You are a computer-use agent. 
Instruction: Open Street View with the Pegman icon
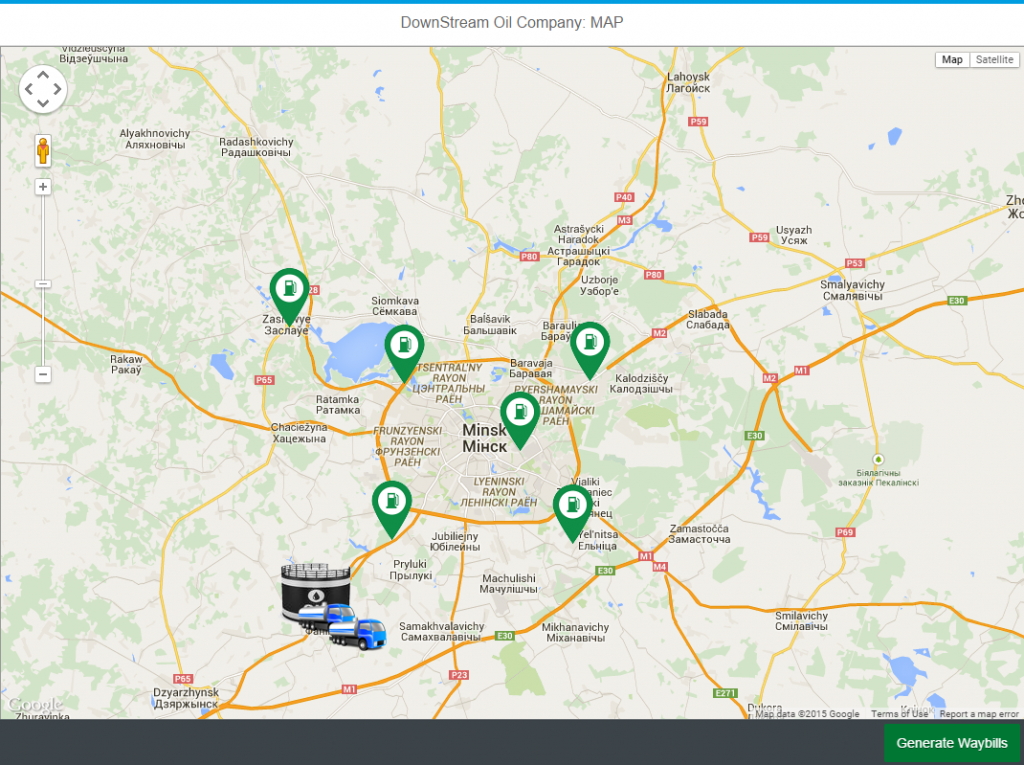[x=43, y=151]
